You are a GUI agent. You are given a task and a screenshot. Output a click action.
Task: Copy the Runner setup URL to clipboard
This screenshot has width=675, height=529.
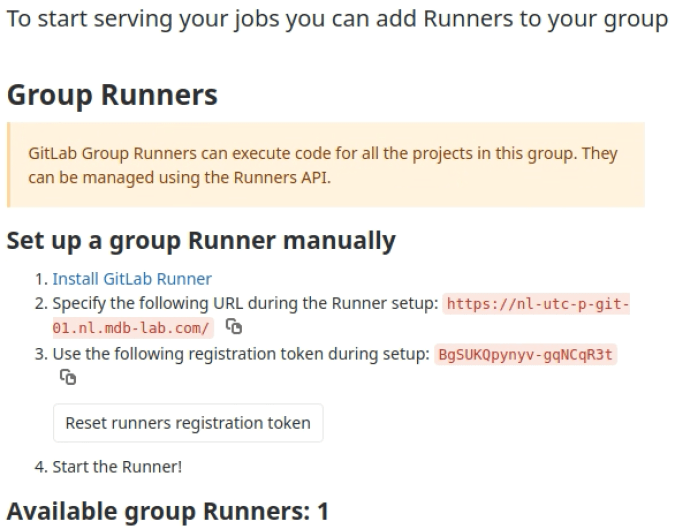[233, 326]
